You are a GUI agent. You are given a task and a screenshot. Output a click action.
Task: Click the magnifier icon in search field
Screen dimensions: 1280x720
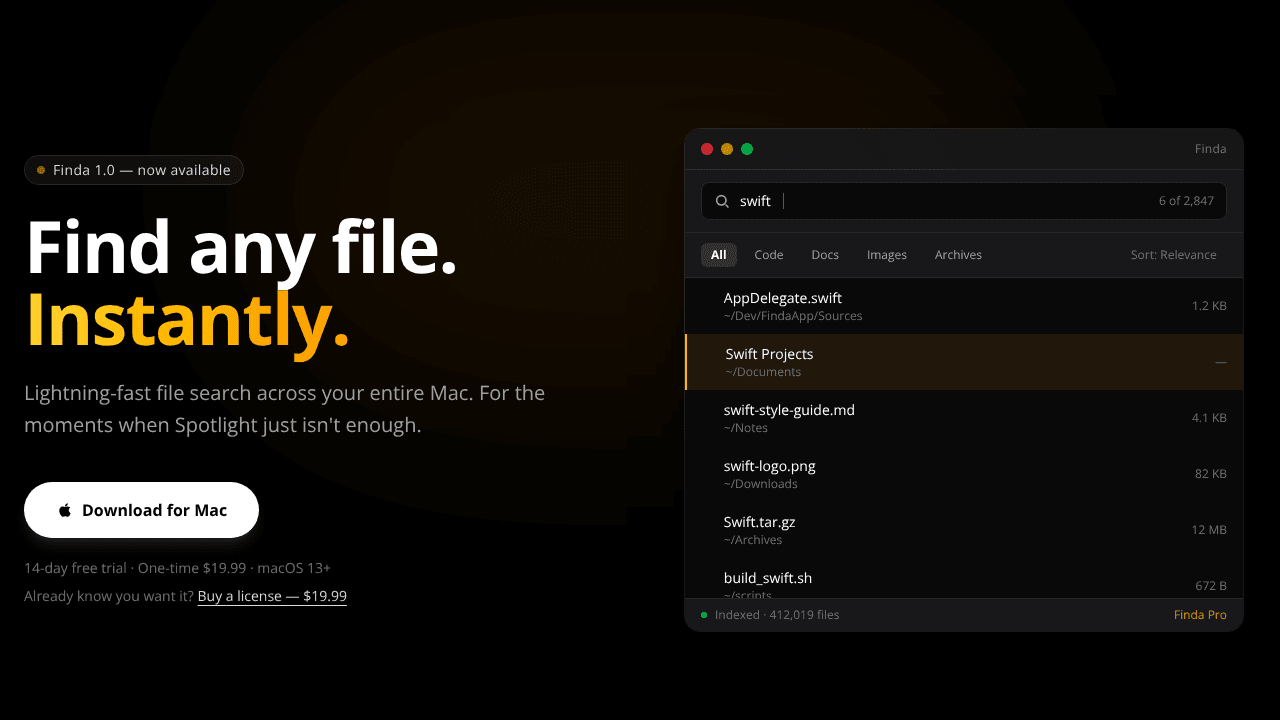[x=722, y=201]
